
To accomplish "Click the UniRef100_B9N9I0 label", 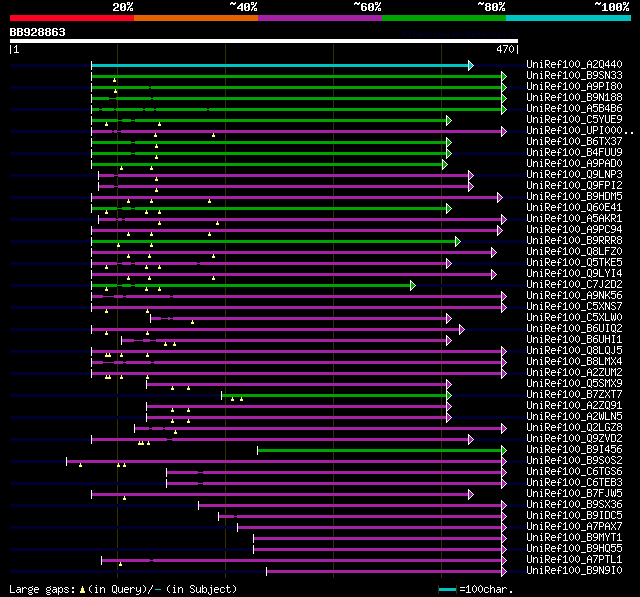I will [574, 571].
